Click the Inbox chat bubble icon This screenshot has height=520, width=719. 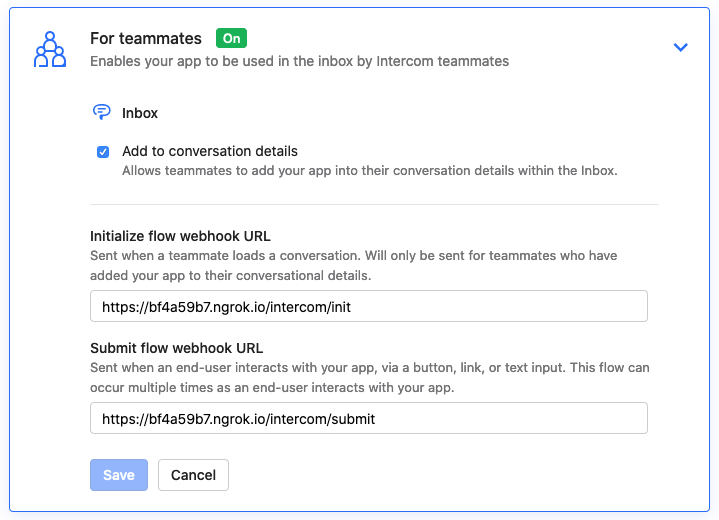tap(101, 113)
